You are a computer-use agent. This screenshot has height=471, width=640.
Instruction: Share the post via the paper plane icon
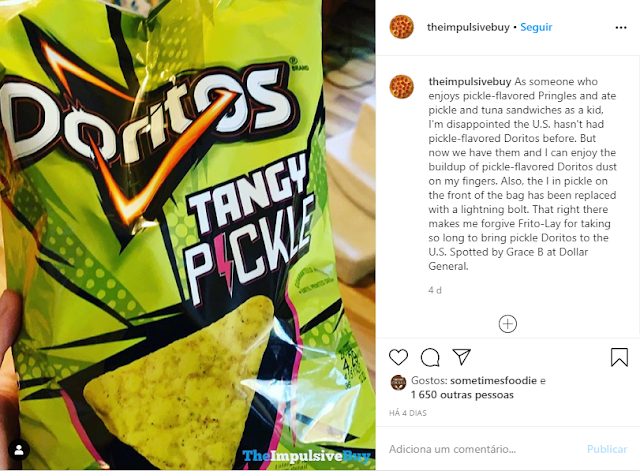pos(462,357)
